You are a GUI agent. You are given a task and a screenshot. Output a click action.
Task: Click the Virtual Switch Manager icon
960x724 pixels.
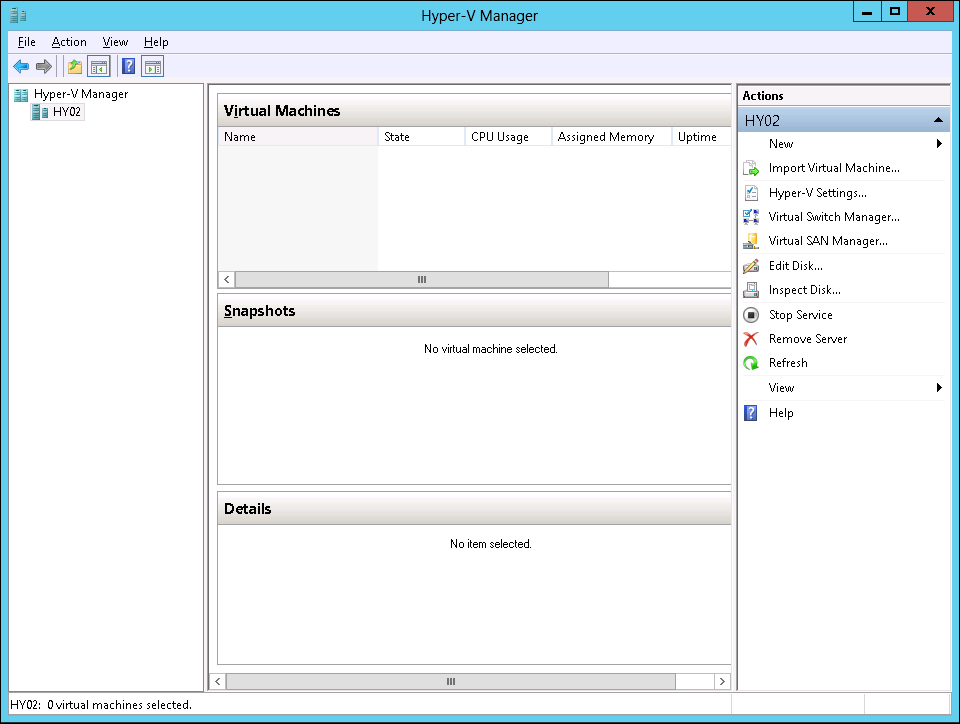pos(751,217)
